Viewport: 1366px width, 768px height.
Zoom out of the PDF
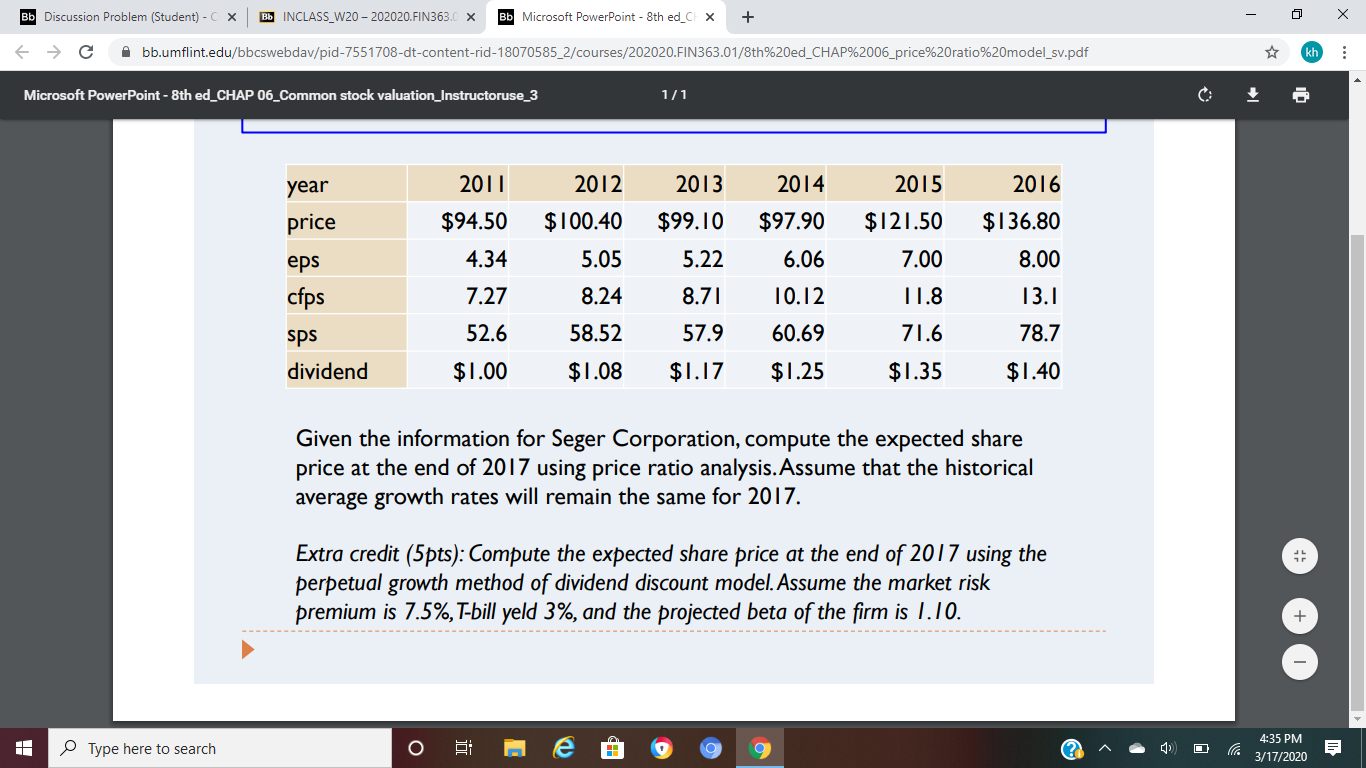pos(1299,661)
